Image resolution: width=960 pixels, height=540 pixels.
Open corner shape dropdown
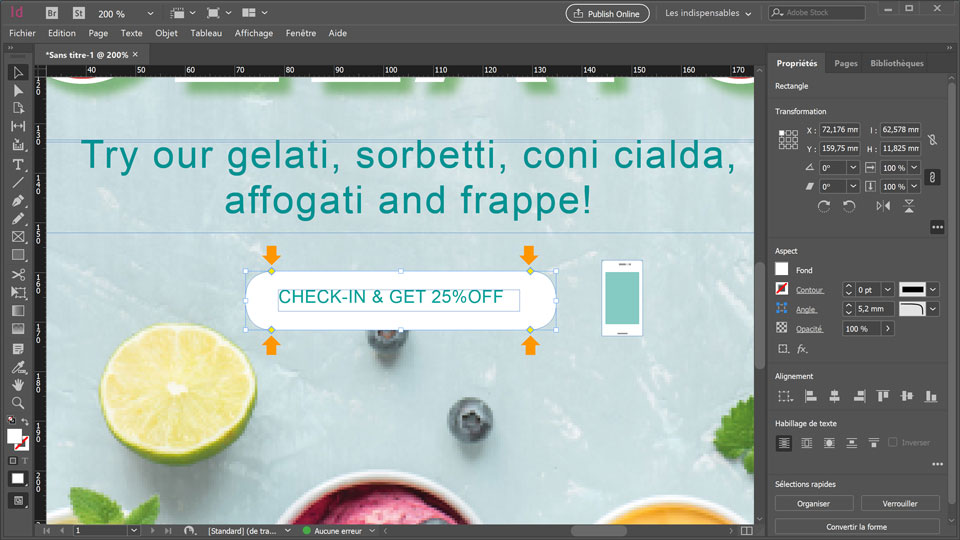pyautogui.click(x=932, y=309)
